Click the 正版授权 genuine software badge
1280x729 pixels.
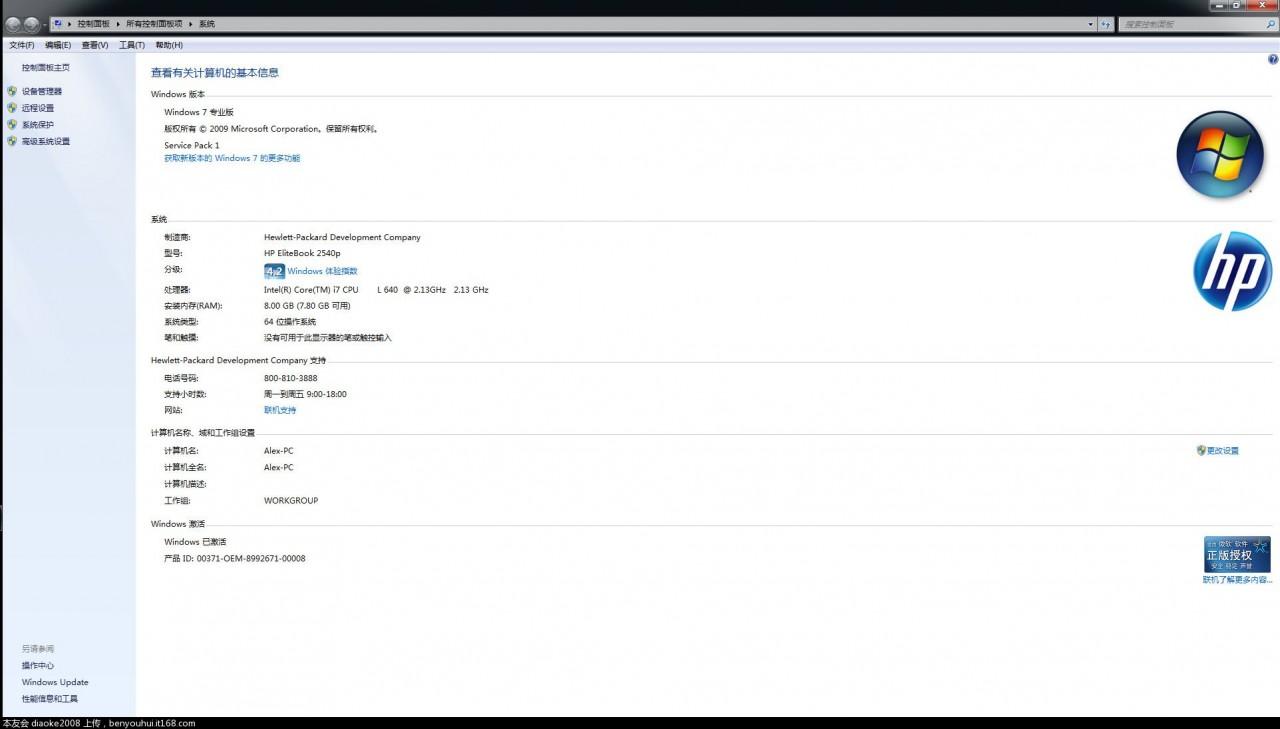(x=1237, y=554)
